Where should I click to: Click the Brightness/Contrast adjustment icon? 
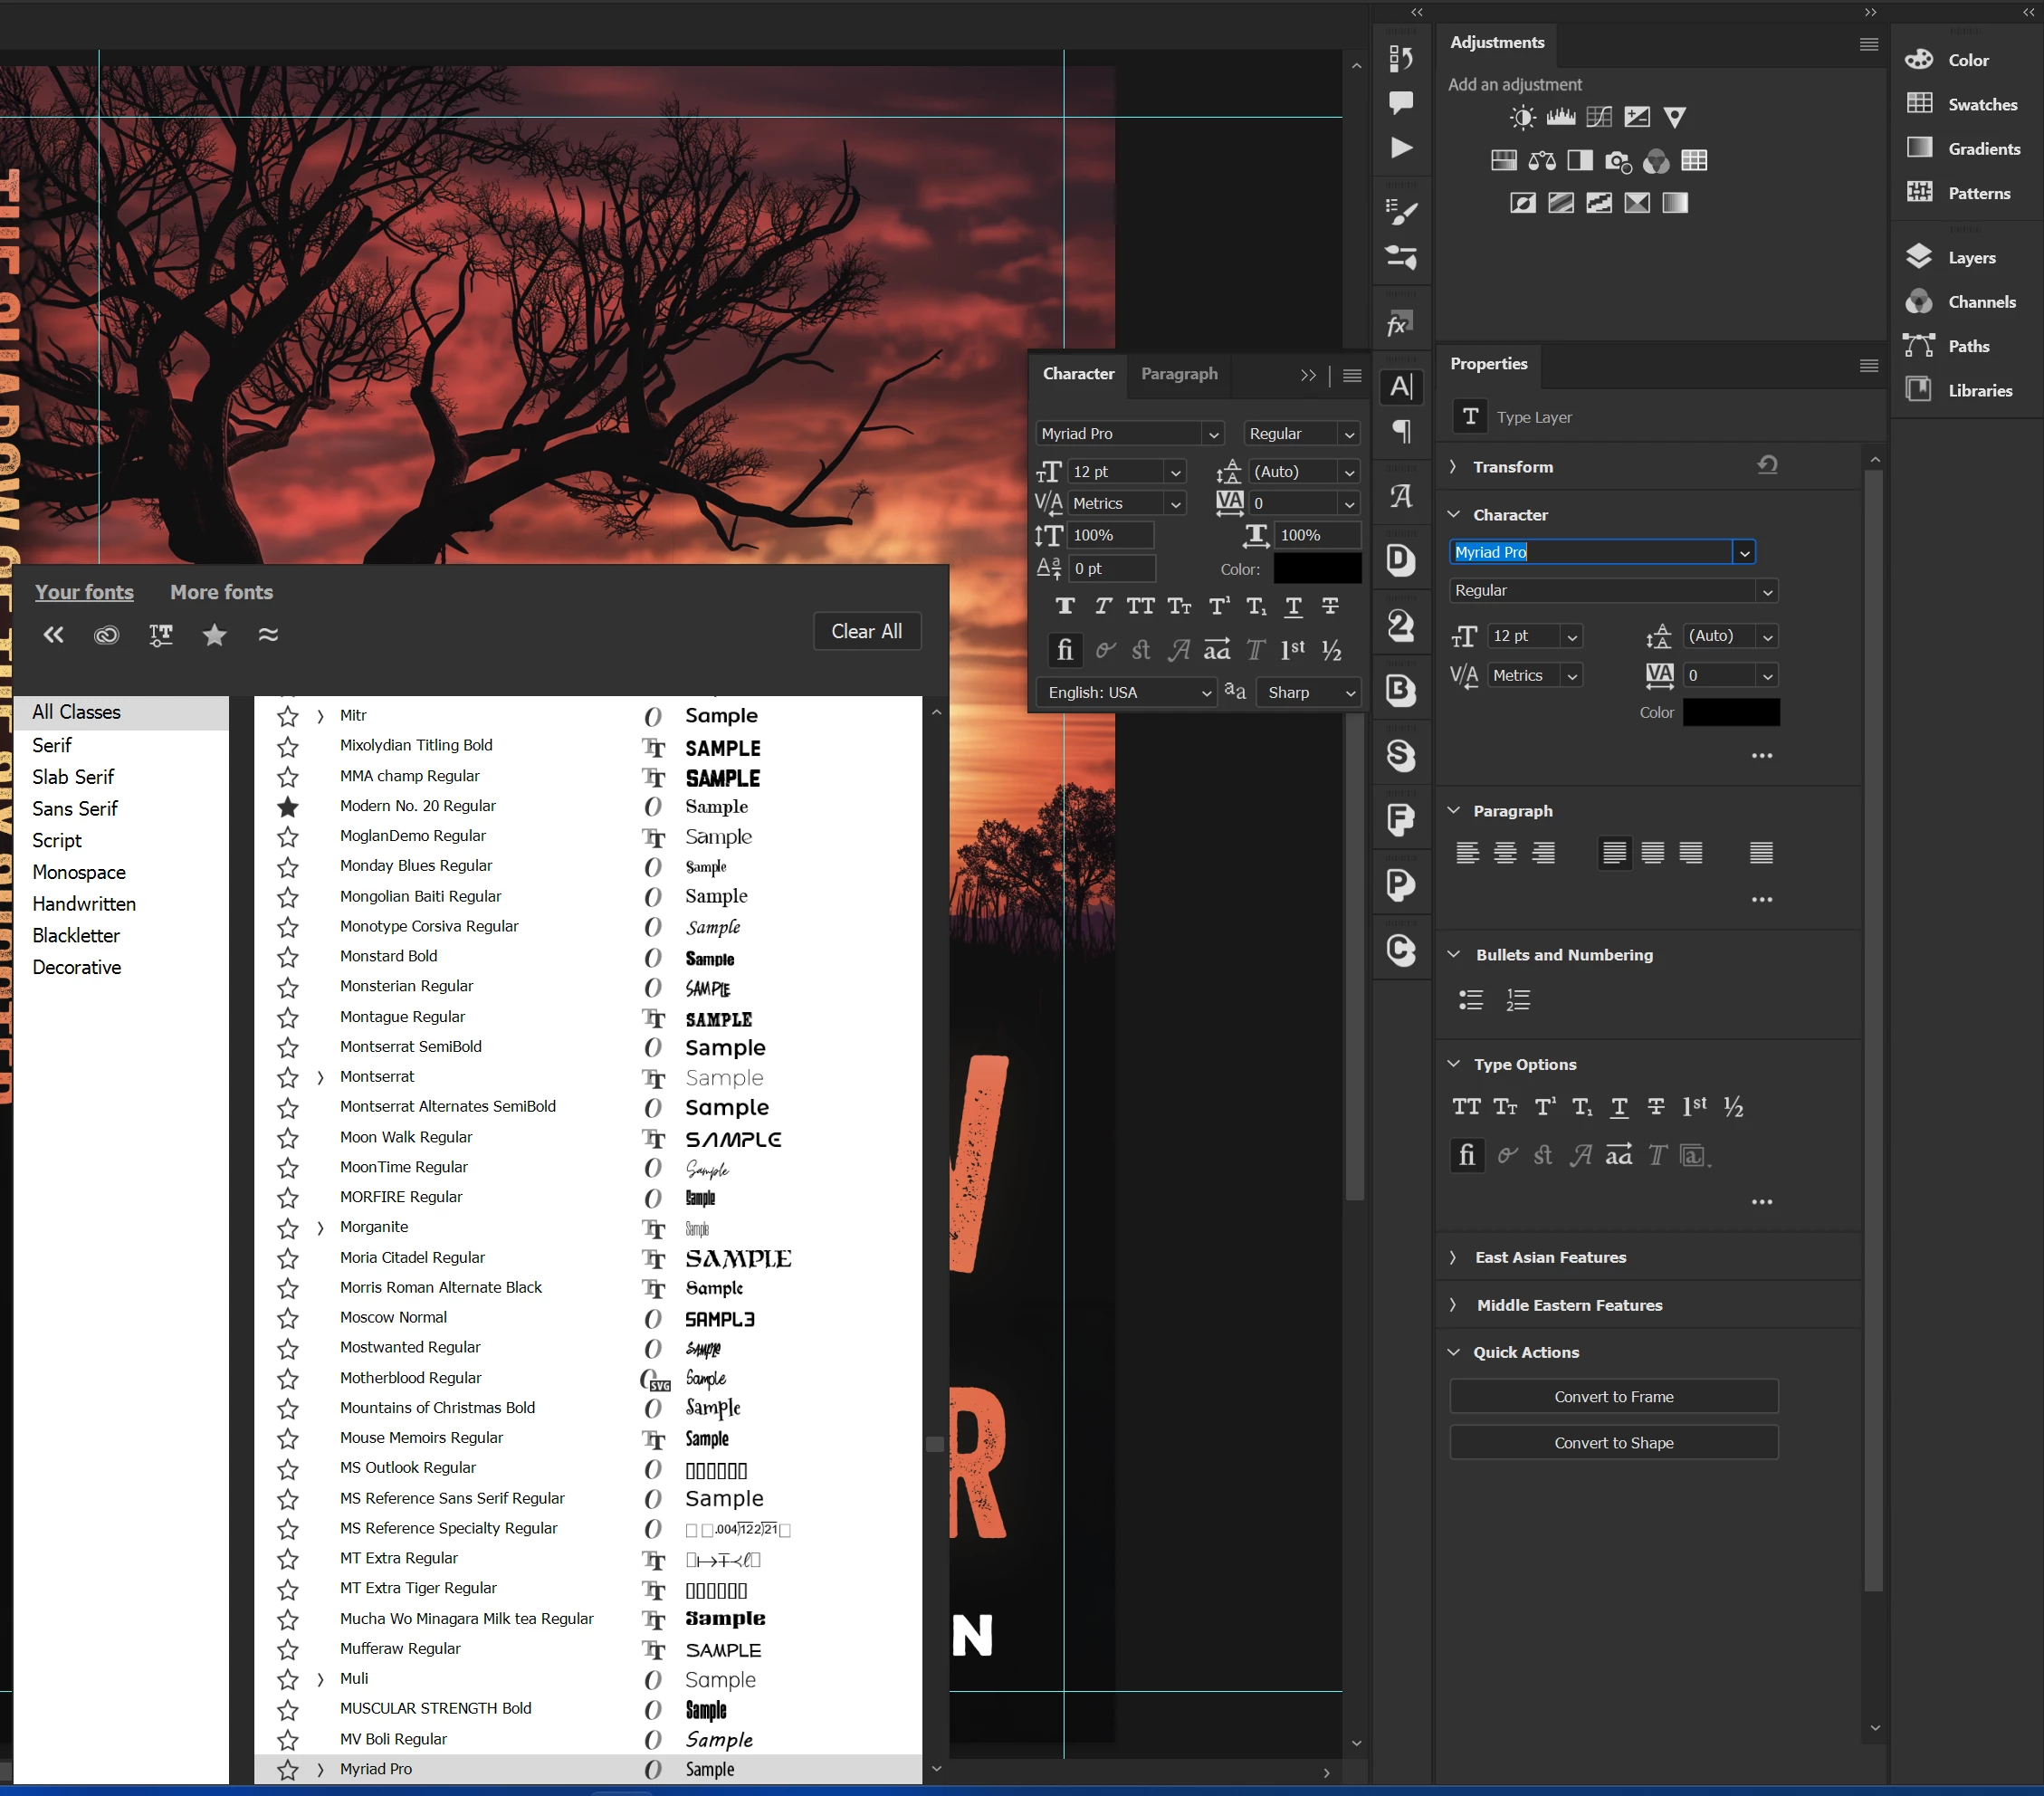point(1522,118)
